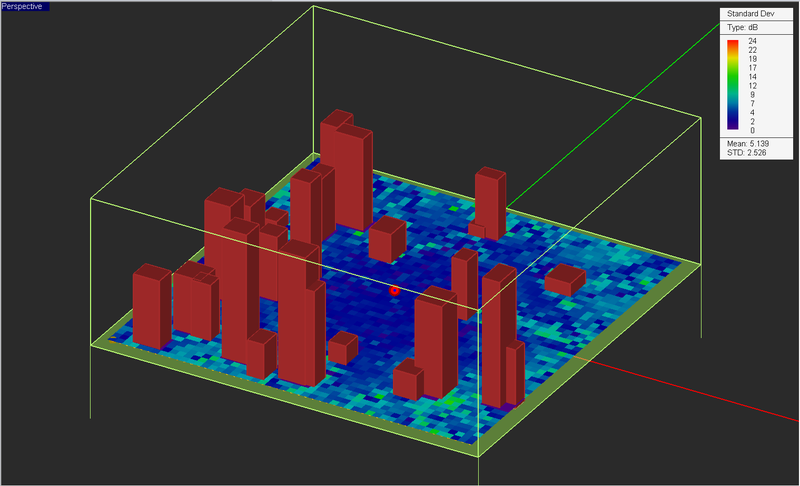Click the red top of the color scale
The height and width of the screenshot is (486, 800).
734,44
